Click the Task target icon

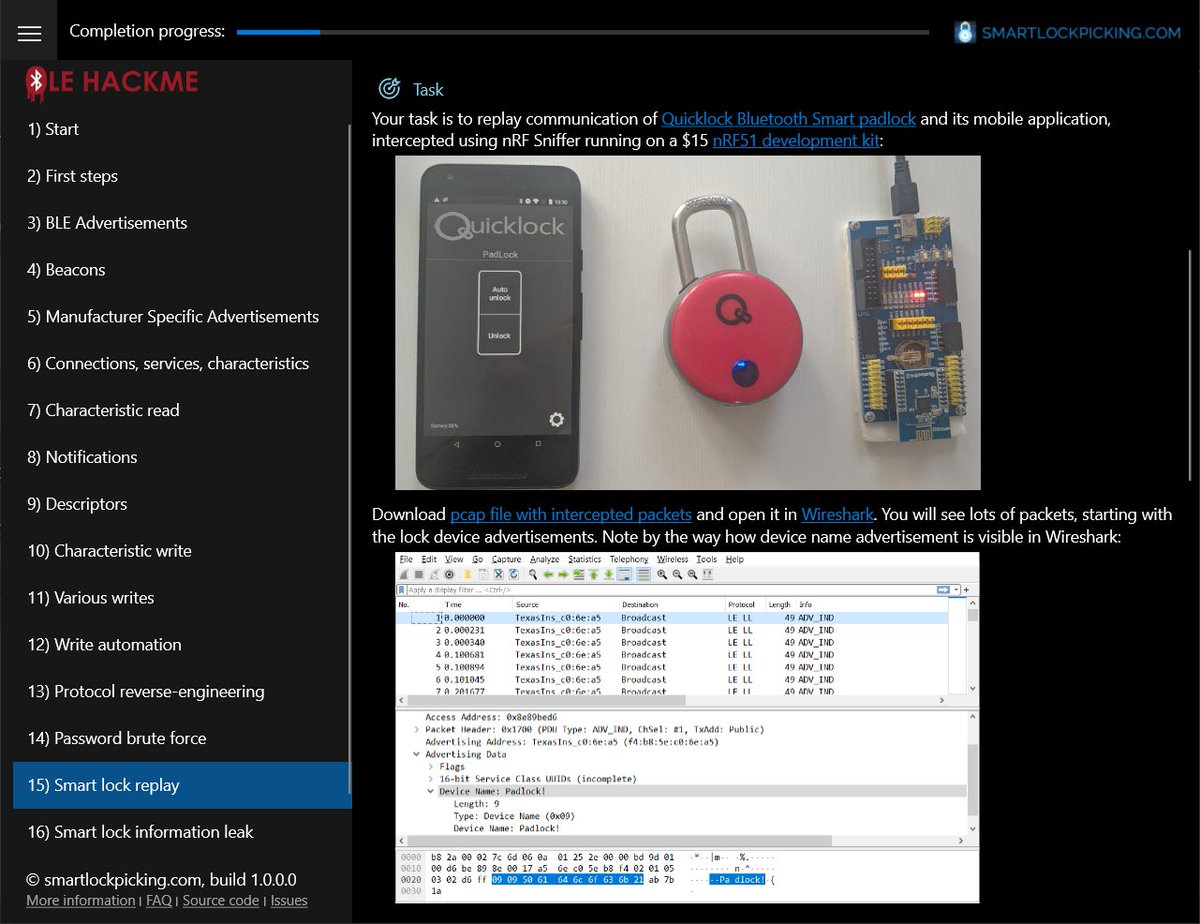tap(388, 89)
